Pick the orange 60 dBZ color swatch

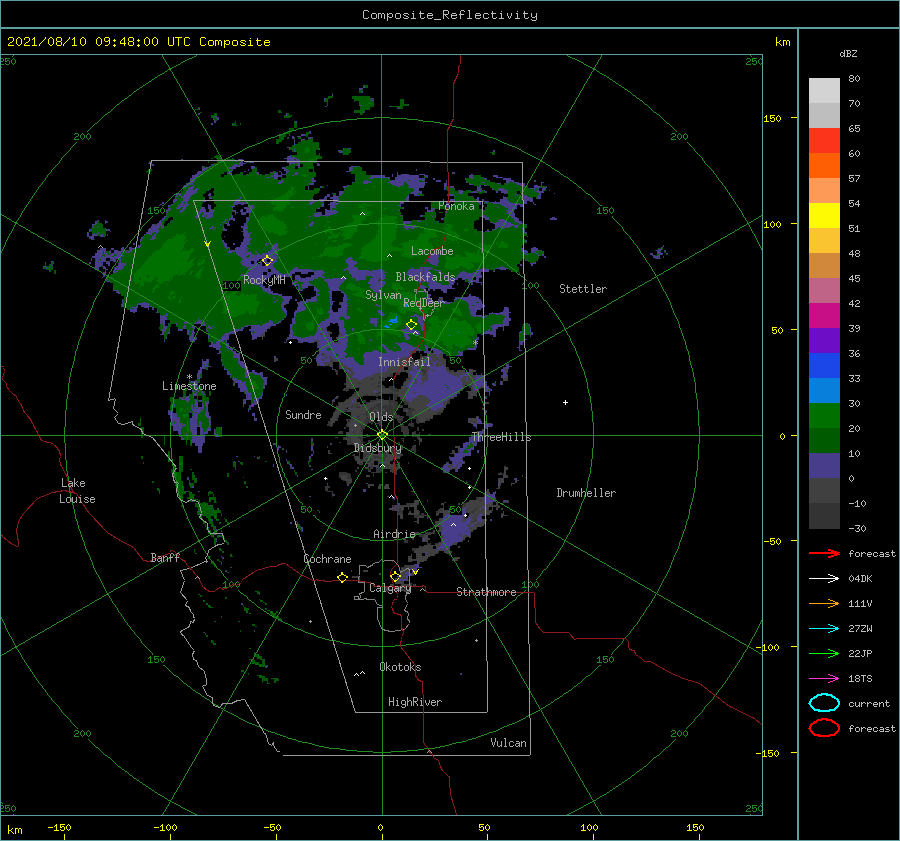pos(824,165)
